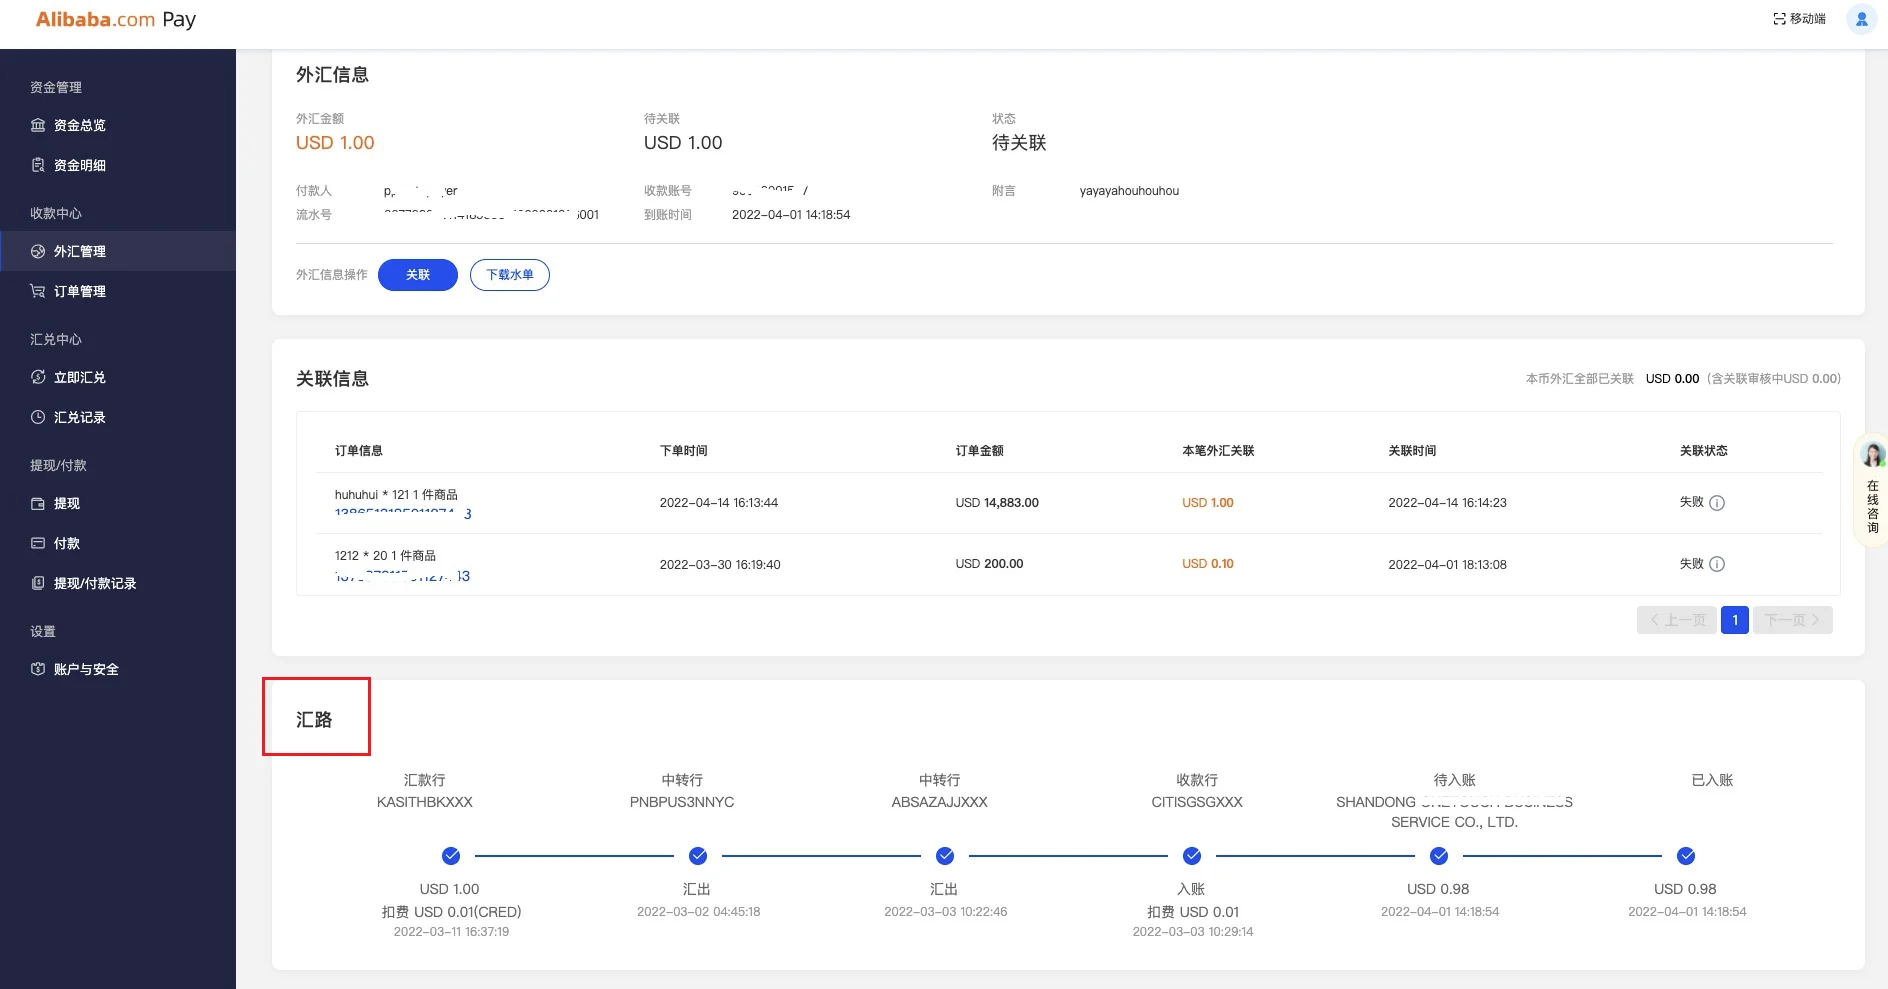Click the 下载水单 button
Viewport: 1888px width, 989px height.
tap(509, 275)
